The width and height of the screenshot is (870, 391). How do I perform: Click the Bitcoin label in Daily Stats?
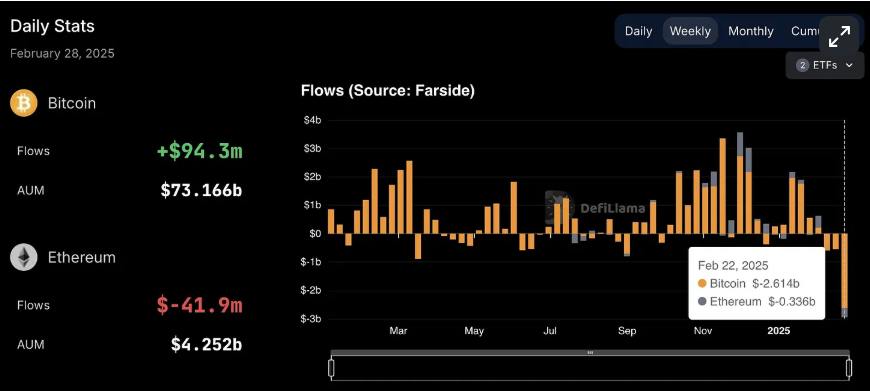(72, 103)
